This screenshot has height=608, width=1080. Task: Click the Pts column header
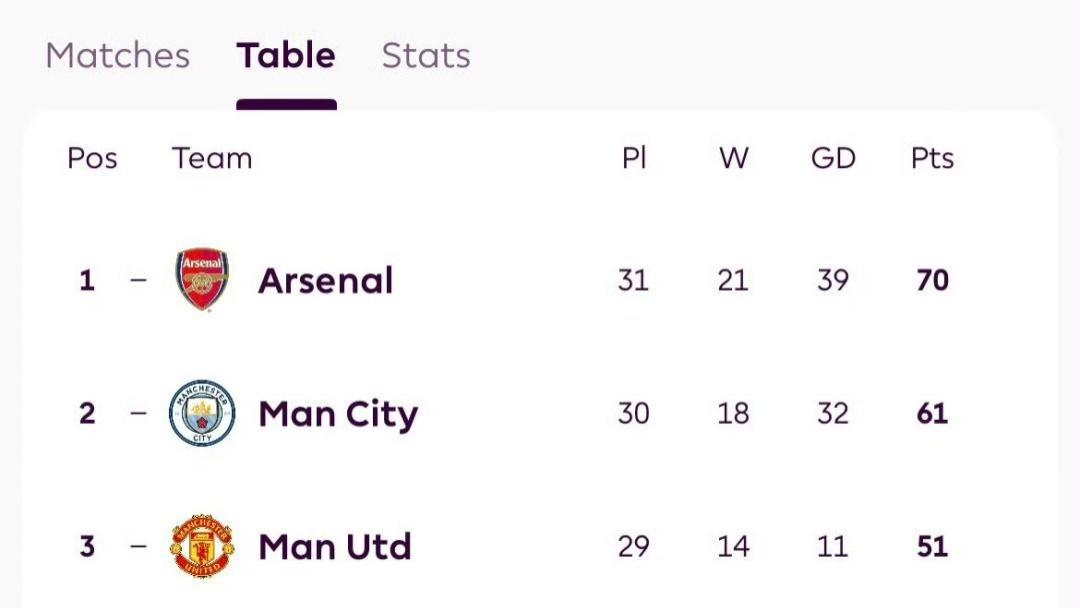(932, 158)
